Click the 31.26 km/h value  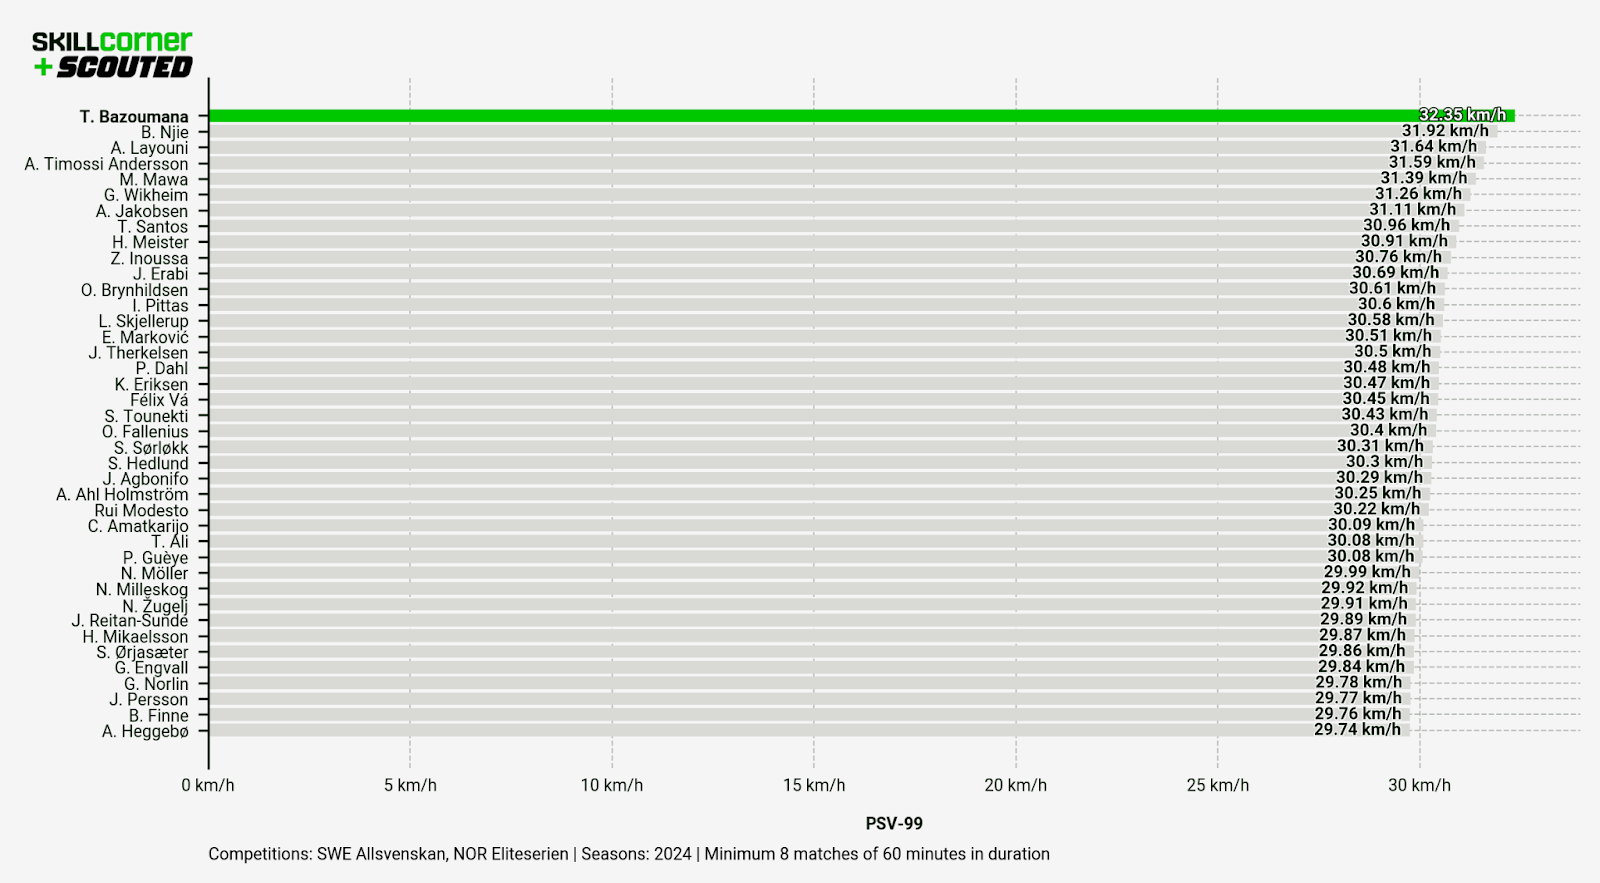coord(1418,194)
